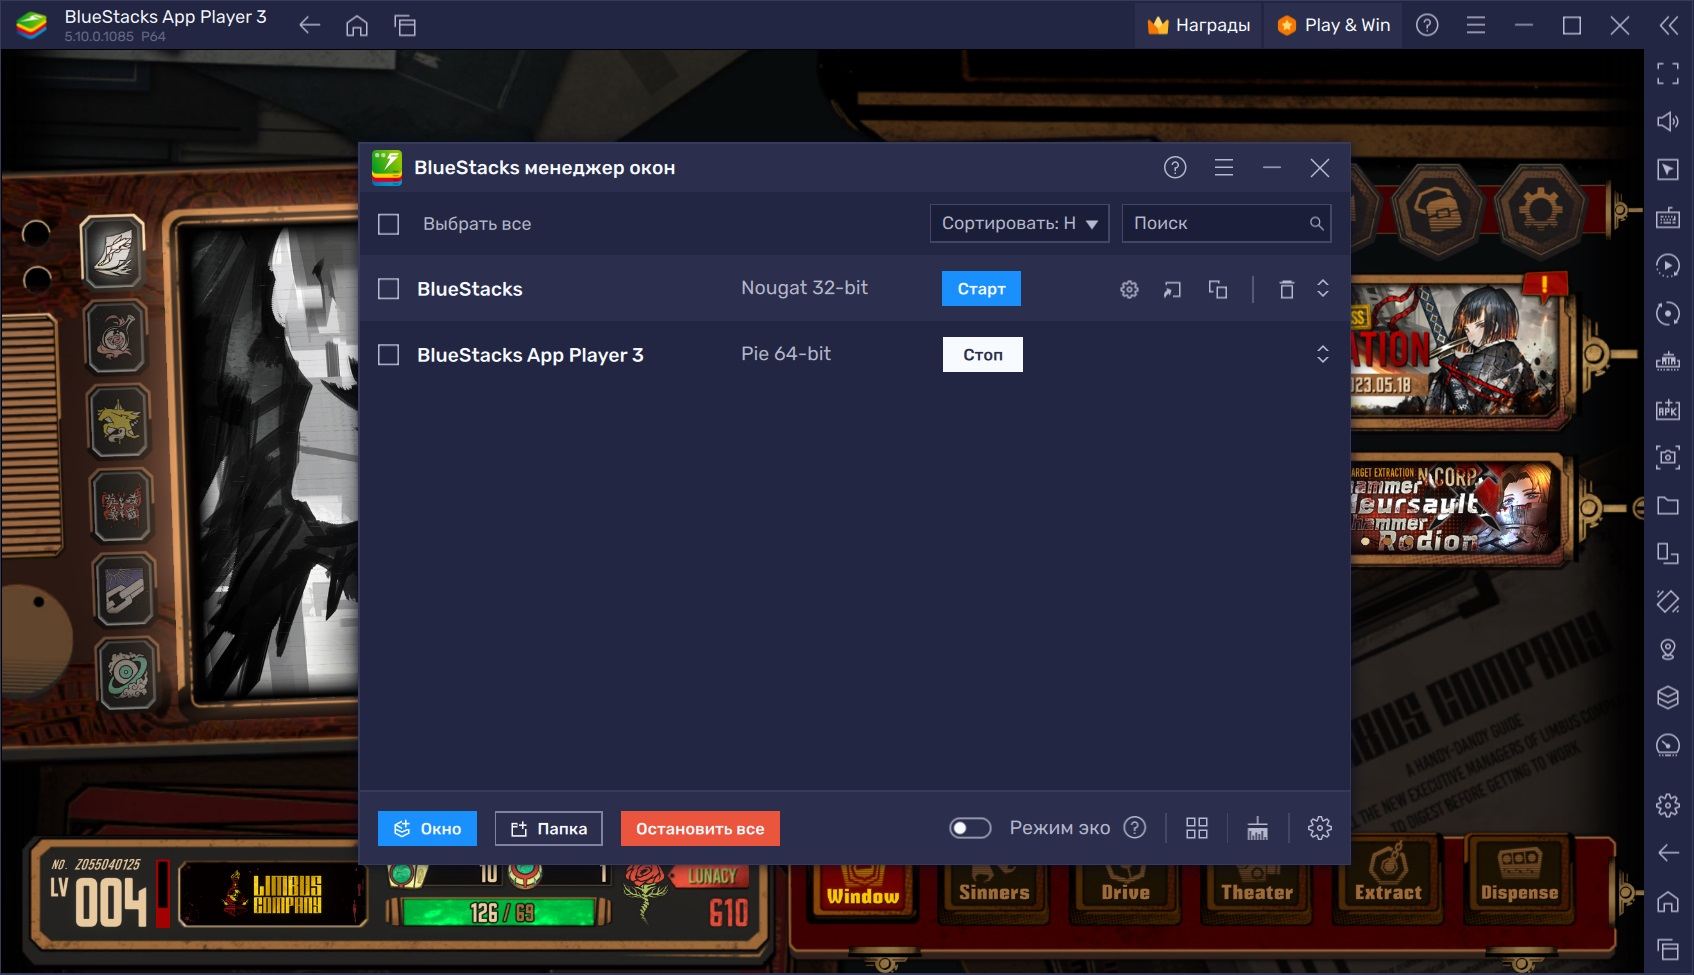1694x975 pixels.
Task: Click the Папка folder button
Action: 549,829
